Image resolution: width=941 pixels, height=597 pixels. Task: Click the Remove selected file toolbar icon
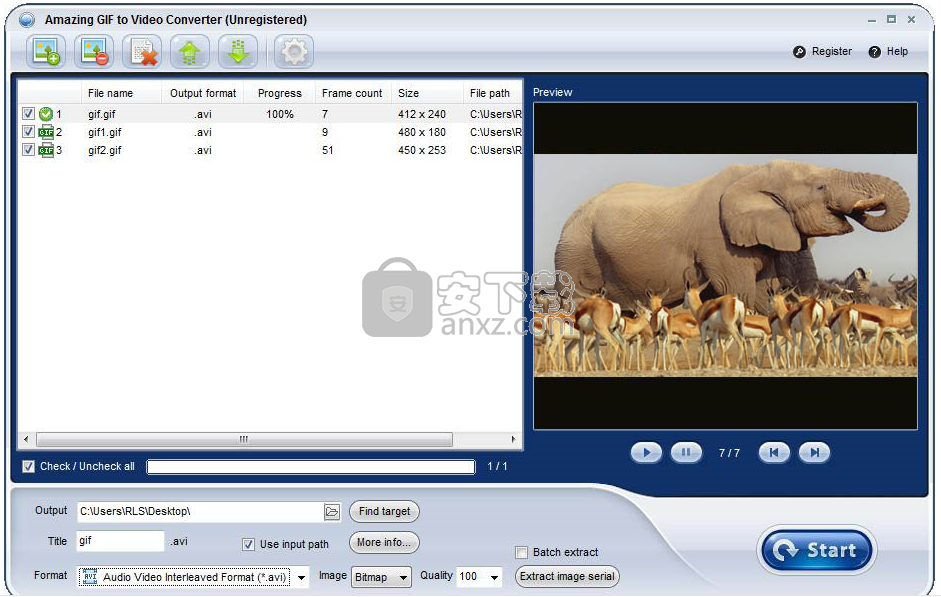pos(94,52)
